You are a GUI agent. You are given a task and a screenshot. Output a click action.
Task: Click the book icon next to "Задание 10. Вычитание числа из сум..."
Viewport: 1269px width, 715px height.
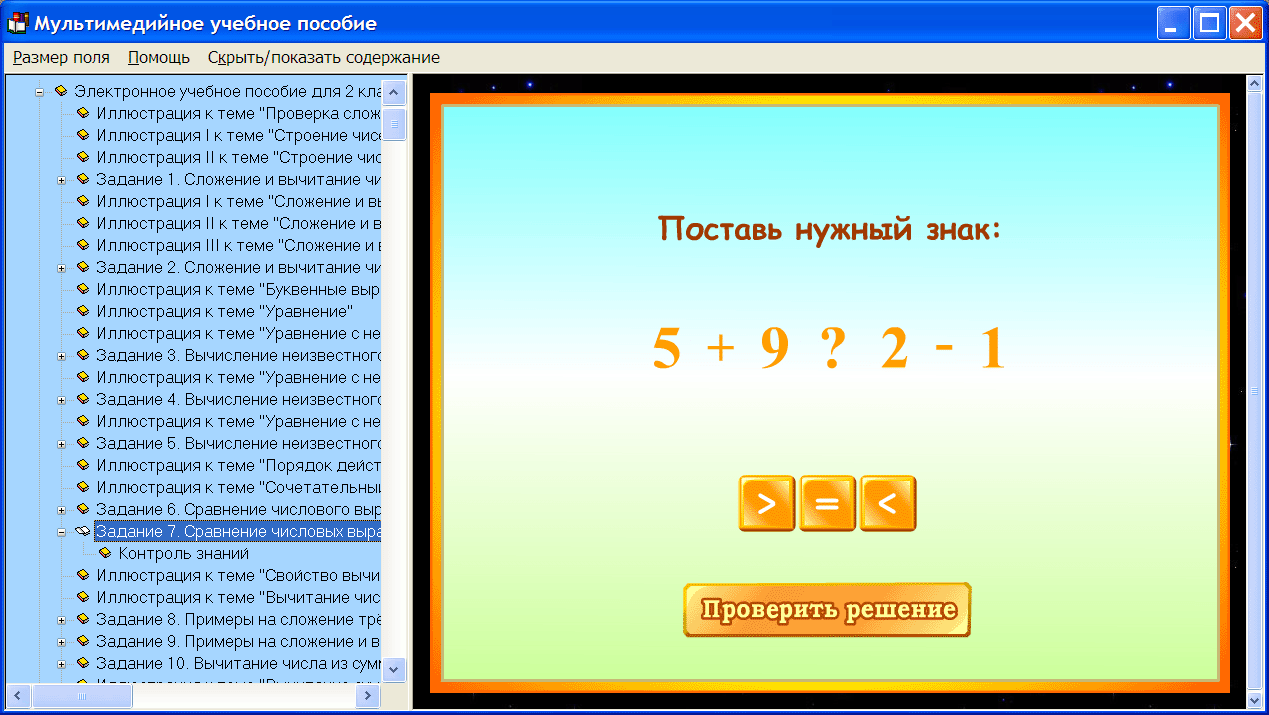click(x=84, y=663)
